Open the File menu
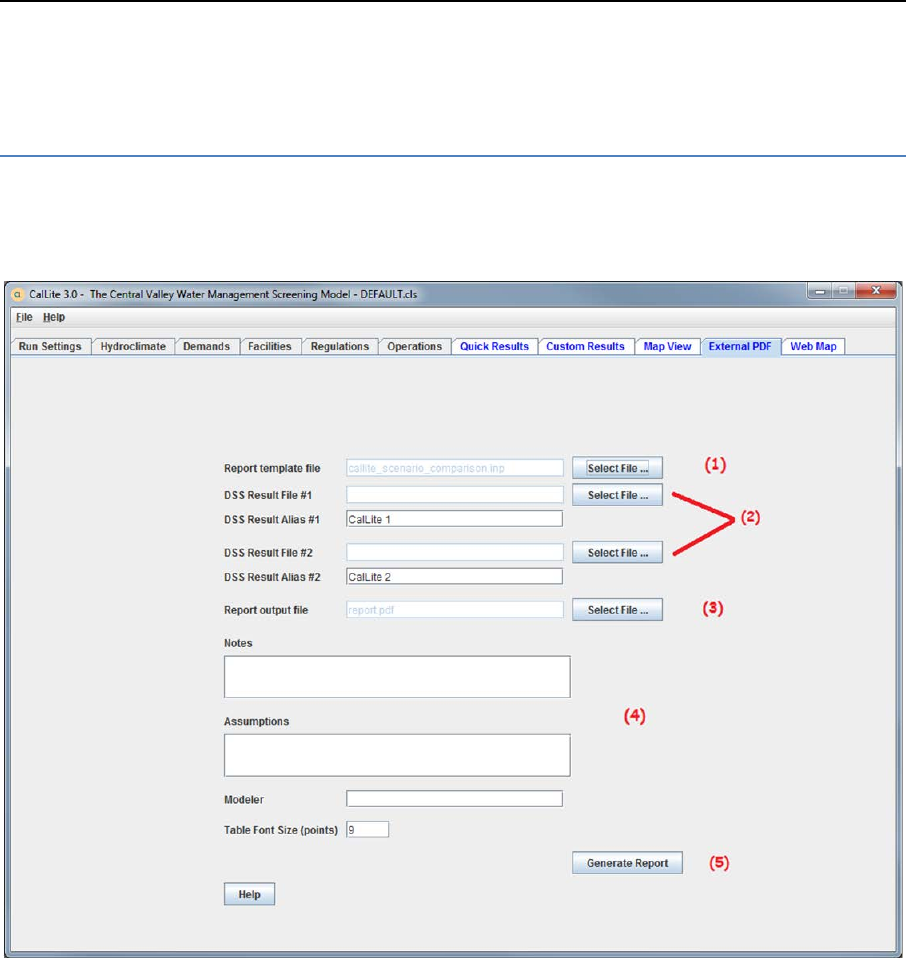This screenshot has height=958, width=906. (24, 317)
